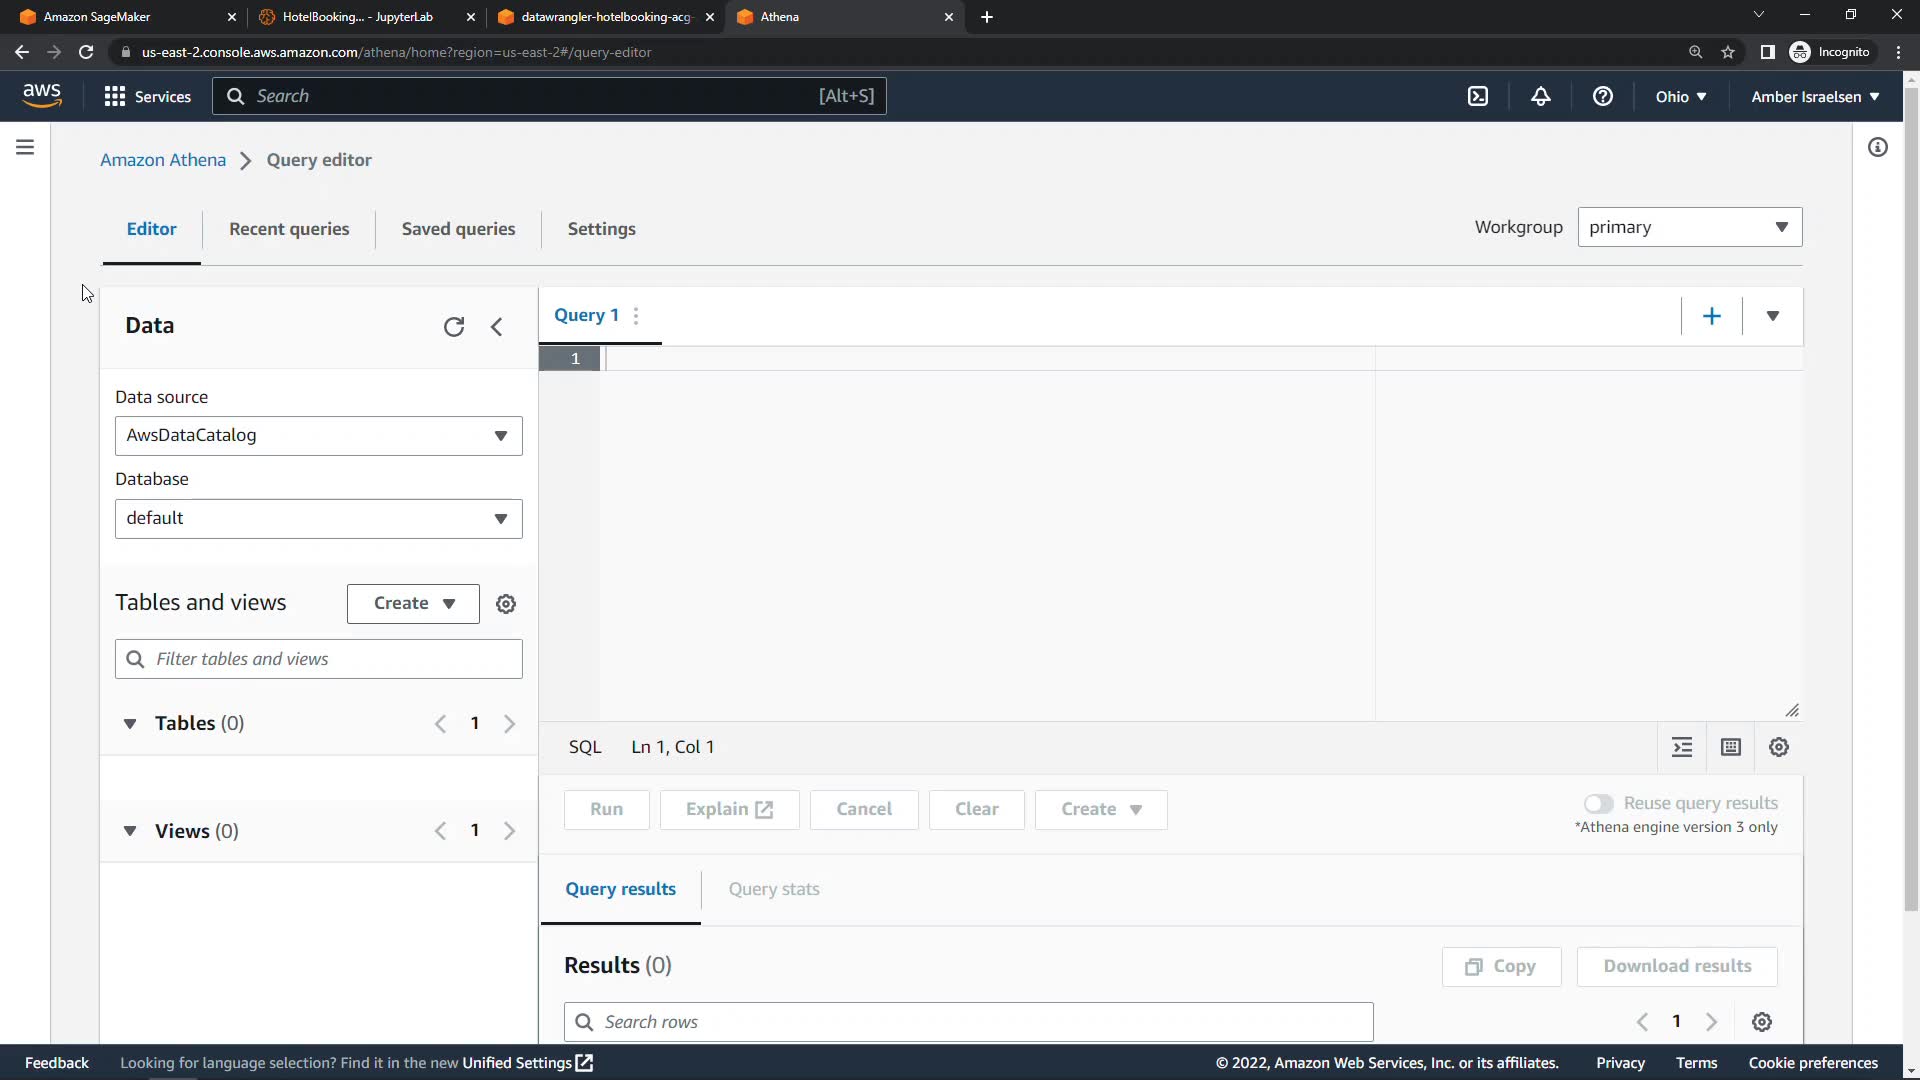
Task: Open the Database dropdown
Action: click(318, 519)
